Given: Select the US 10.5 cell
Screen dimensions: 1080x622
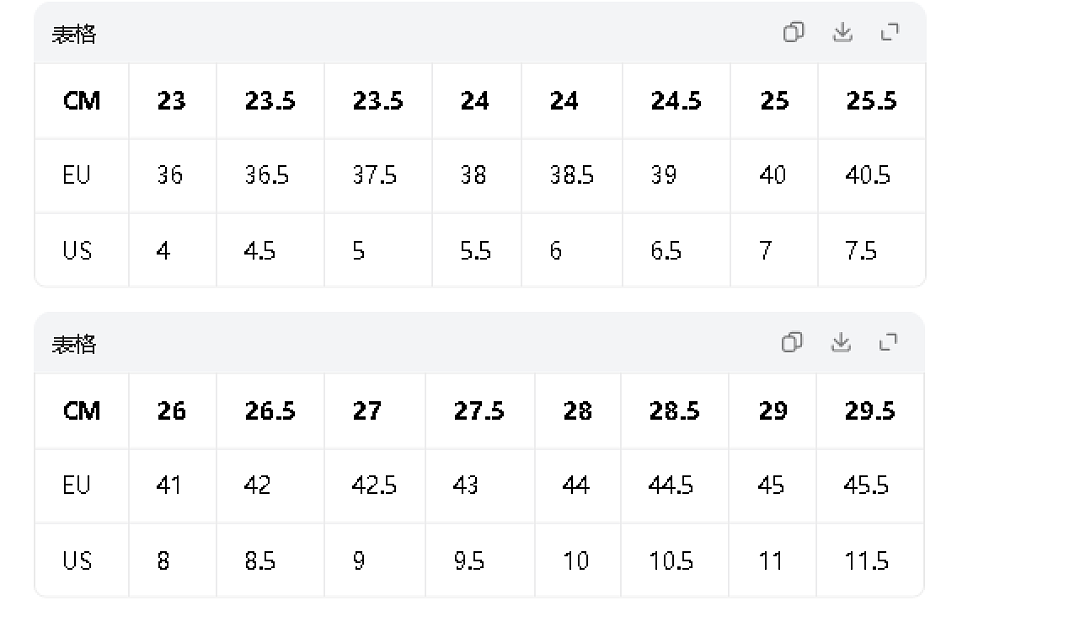Looking at the screenshot, I should tap(674, 561).
